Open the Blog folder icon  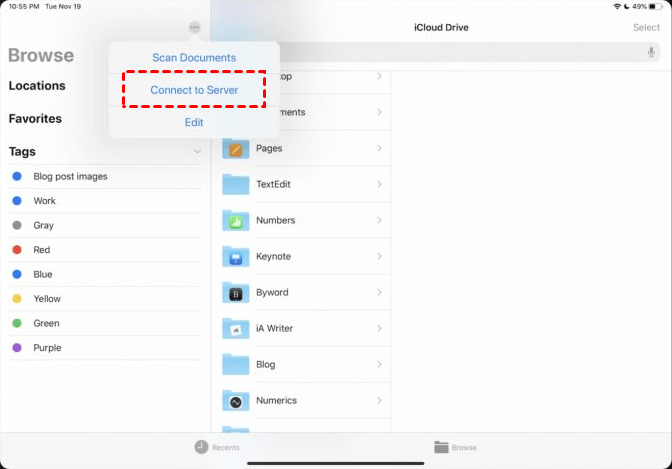pos(235,364)
